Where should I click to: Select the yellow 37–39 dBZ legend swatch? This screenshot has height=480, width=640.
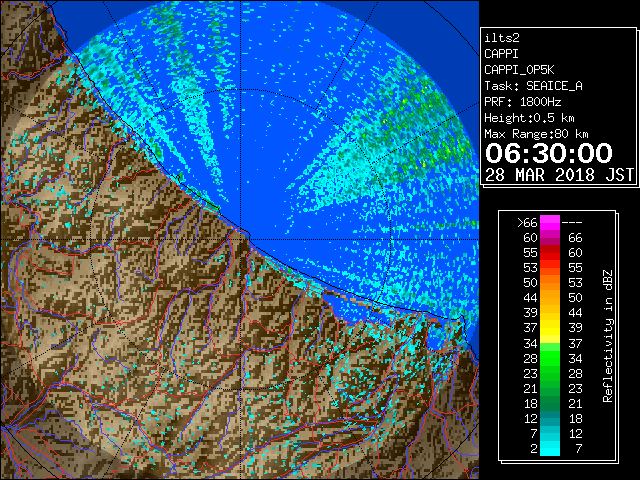click(x=550, y=328)
